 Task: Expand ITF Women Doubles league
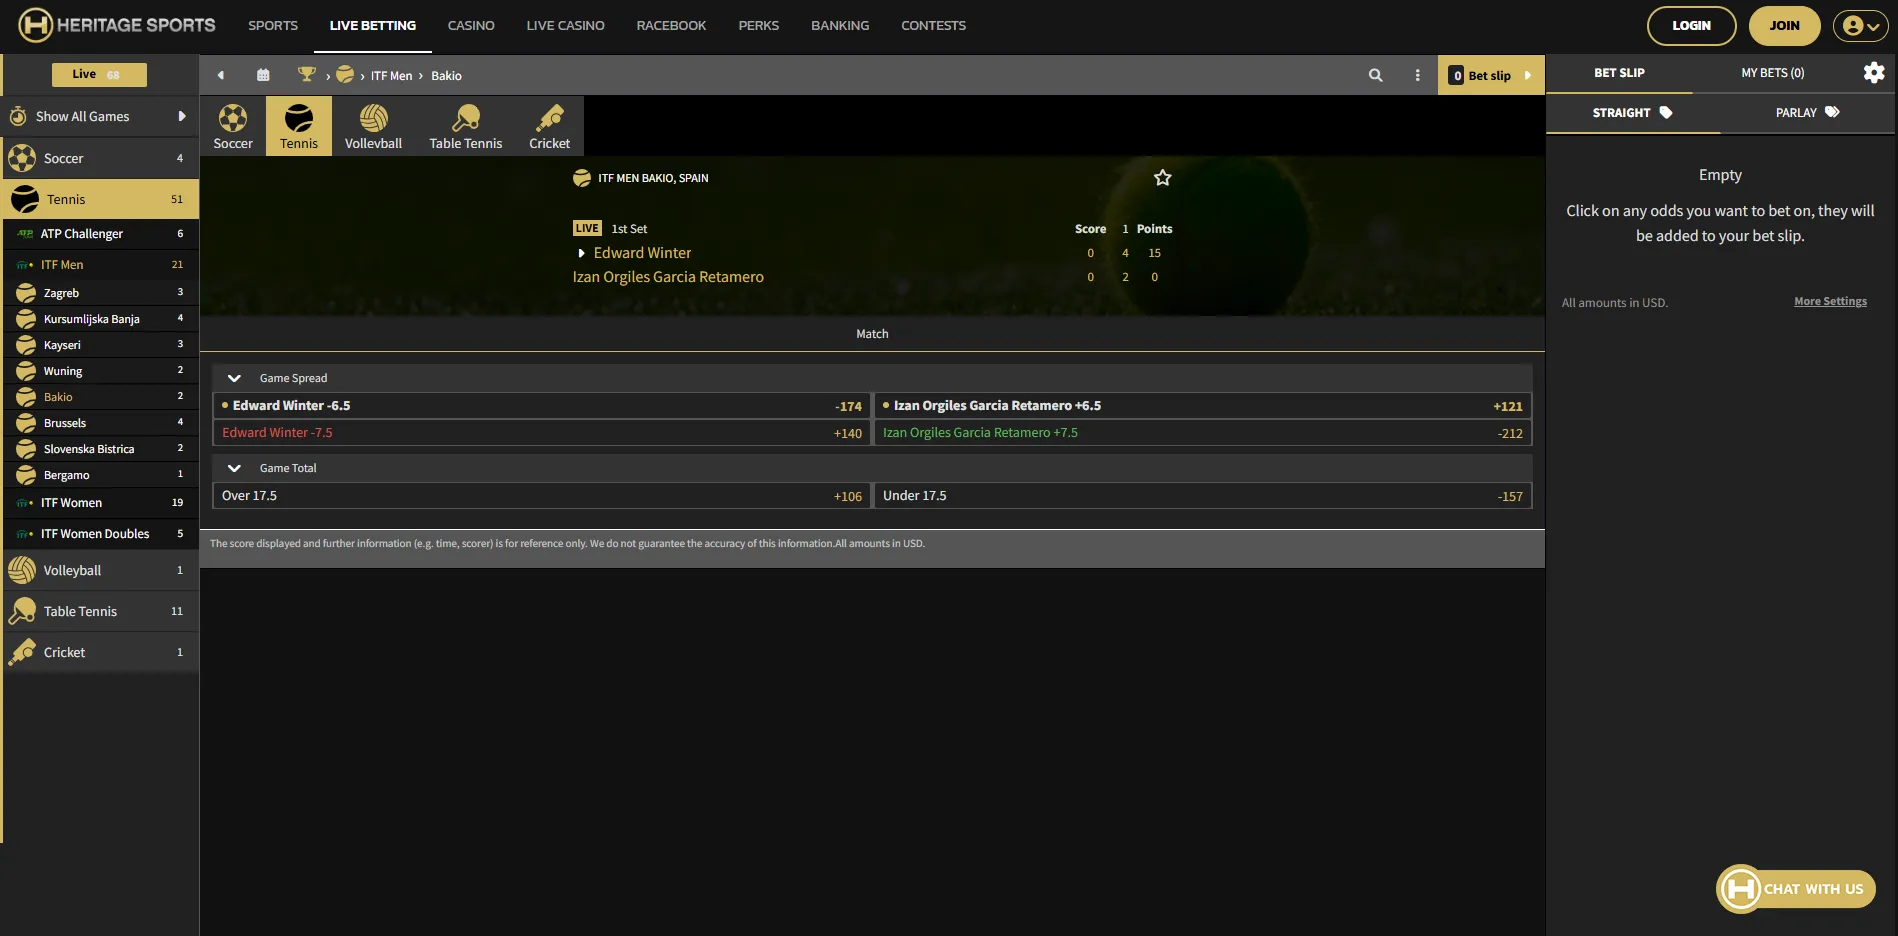(100, 534)
